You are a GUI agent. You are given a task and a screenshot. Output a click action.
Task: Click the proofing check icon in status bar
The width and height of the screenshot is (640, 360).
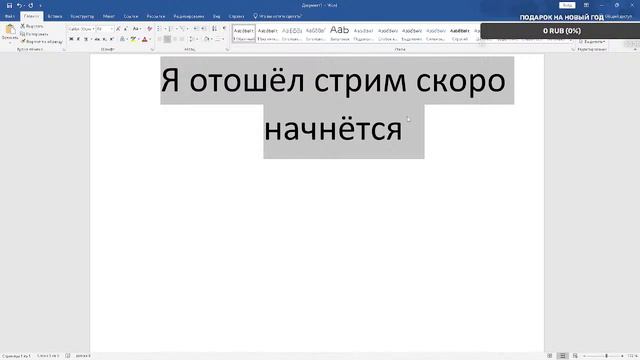coord(68,356)
